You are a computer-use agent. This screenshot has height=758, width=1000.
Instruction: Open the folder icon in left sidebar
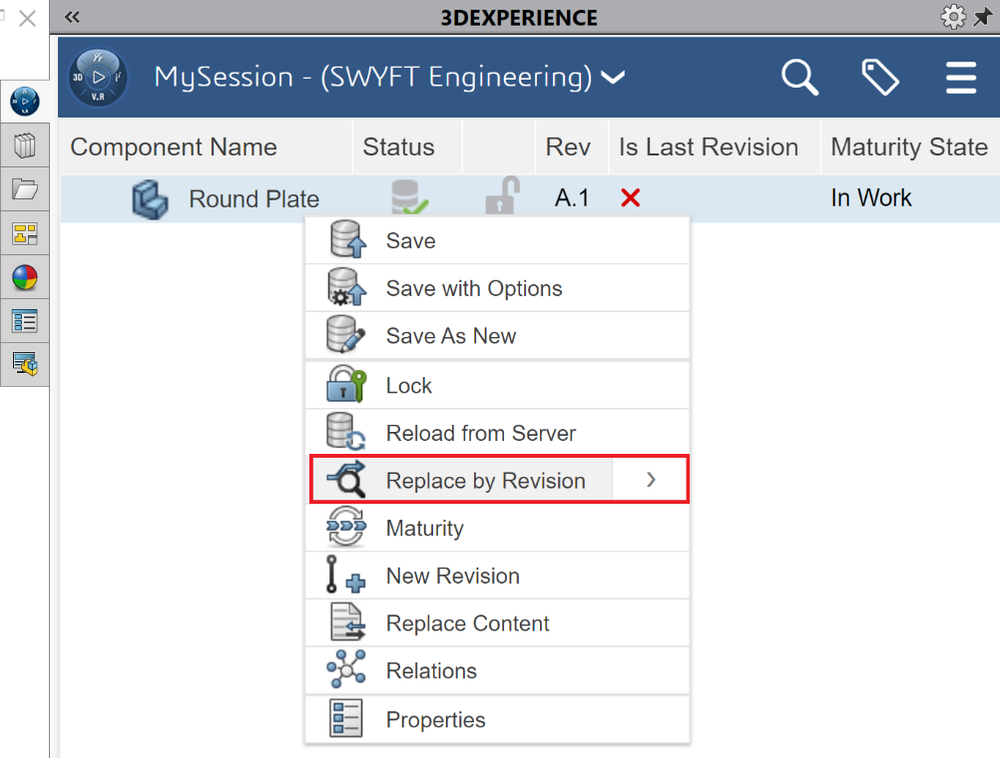[x=25, y=189]
